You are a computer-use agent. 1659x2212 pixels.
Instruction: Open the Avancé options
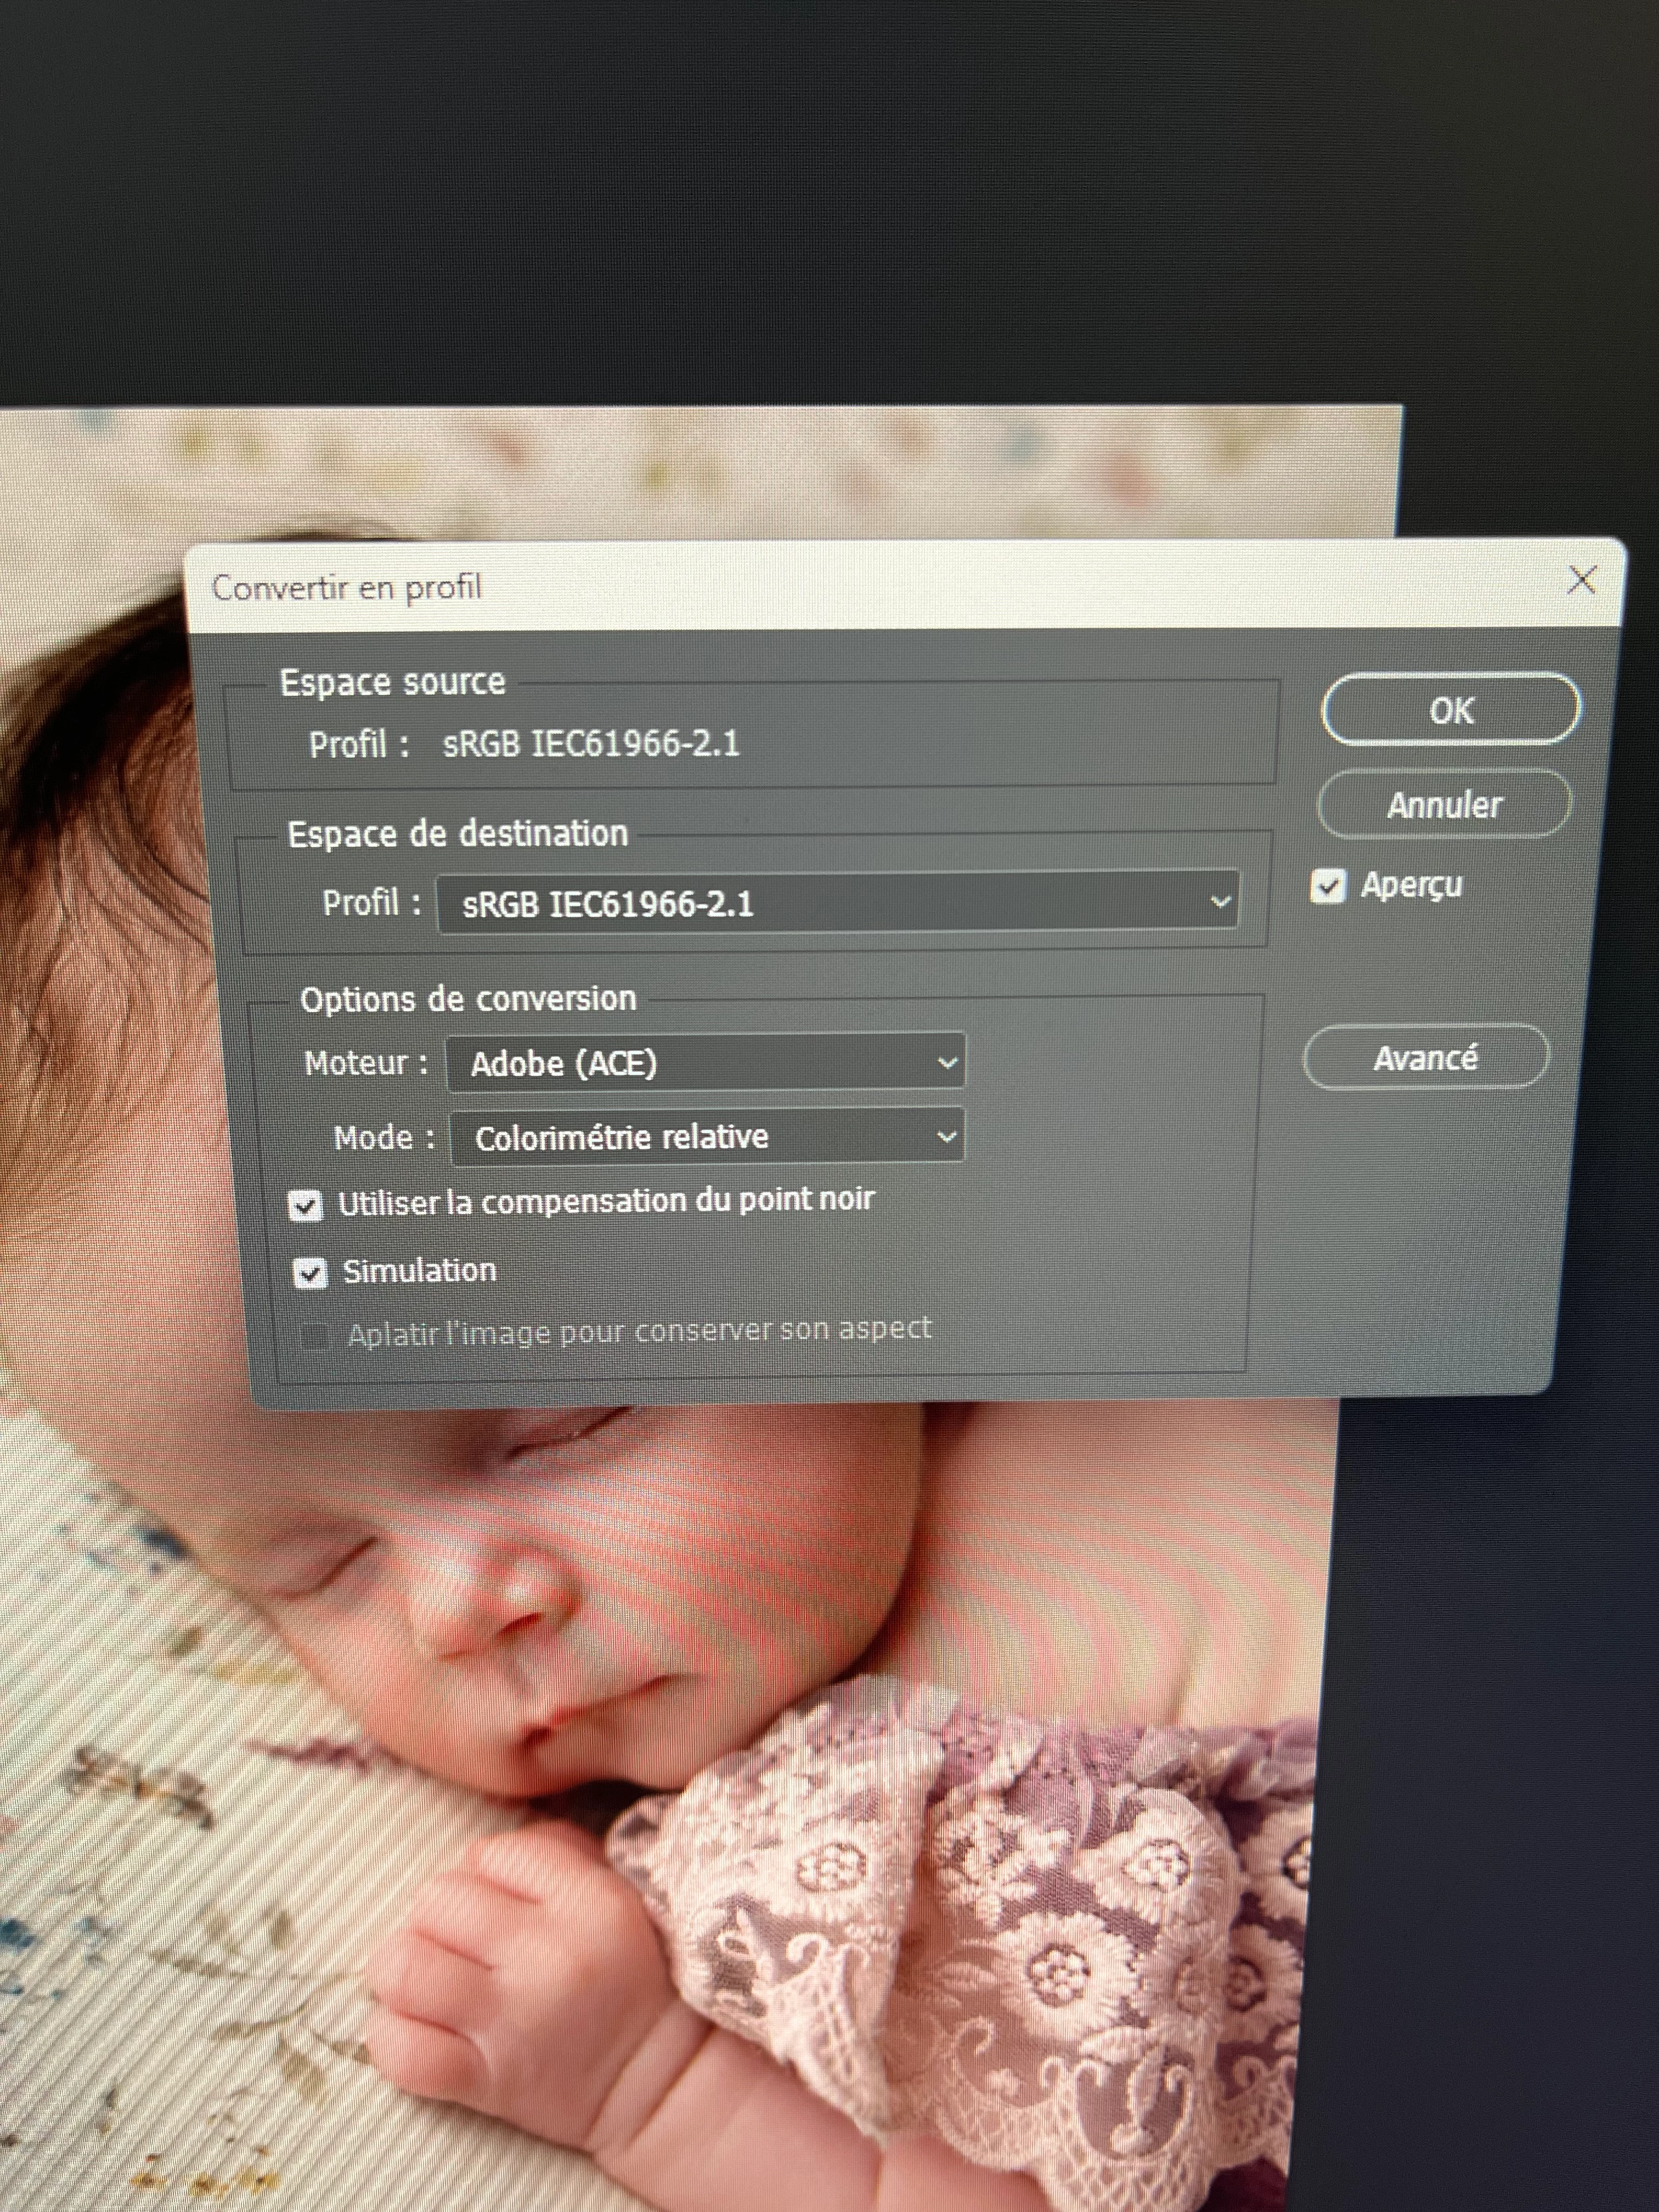point(1425,1057)
